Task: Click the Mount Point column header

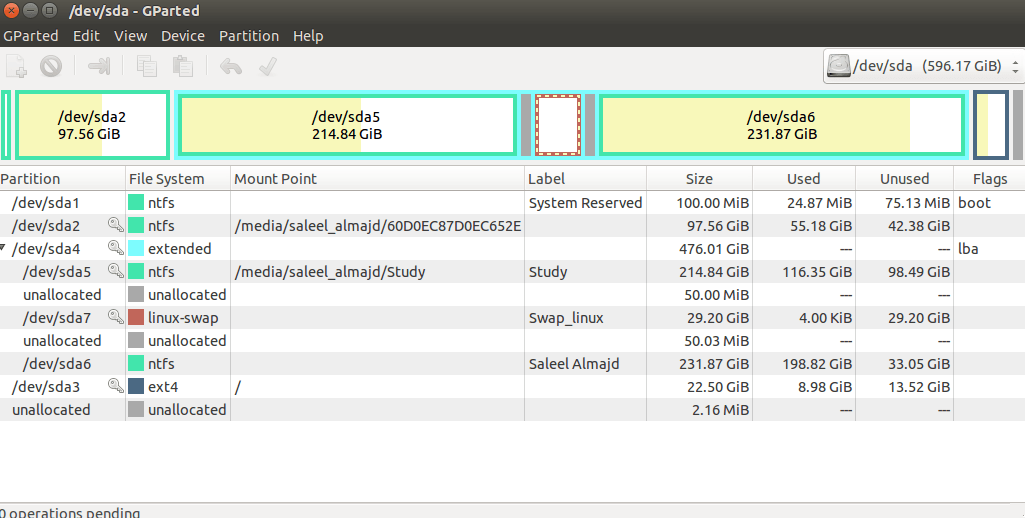Action: pos(275,179)
